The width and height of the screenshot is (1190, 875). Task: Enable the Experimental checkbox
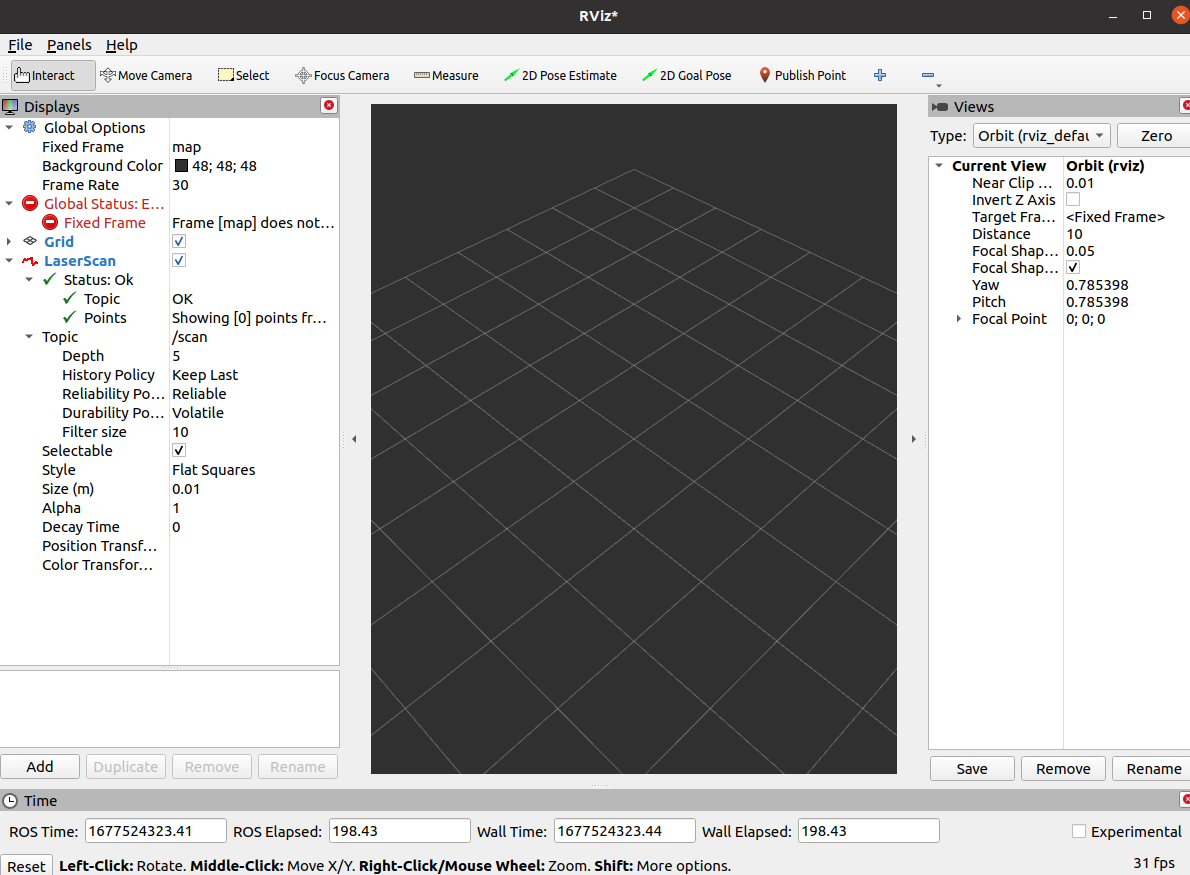point(1078,831)
